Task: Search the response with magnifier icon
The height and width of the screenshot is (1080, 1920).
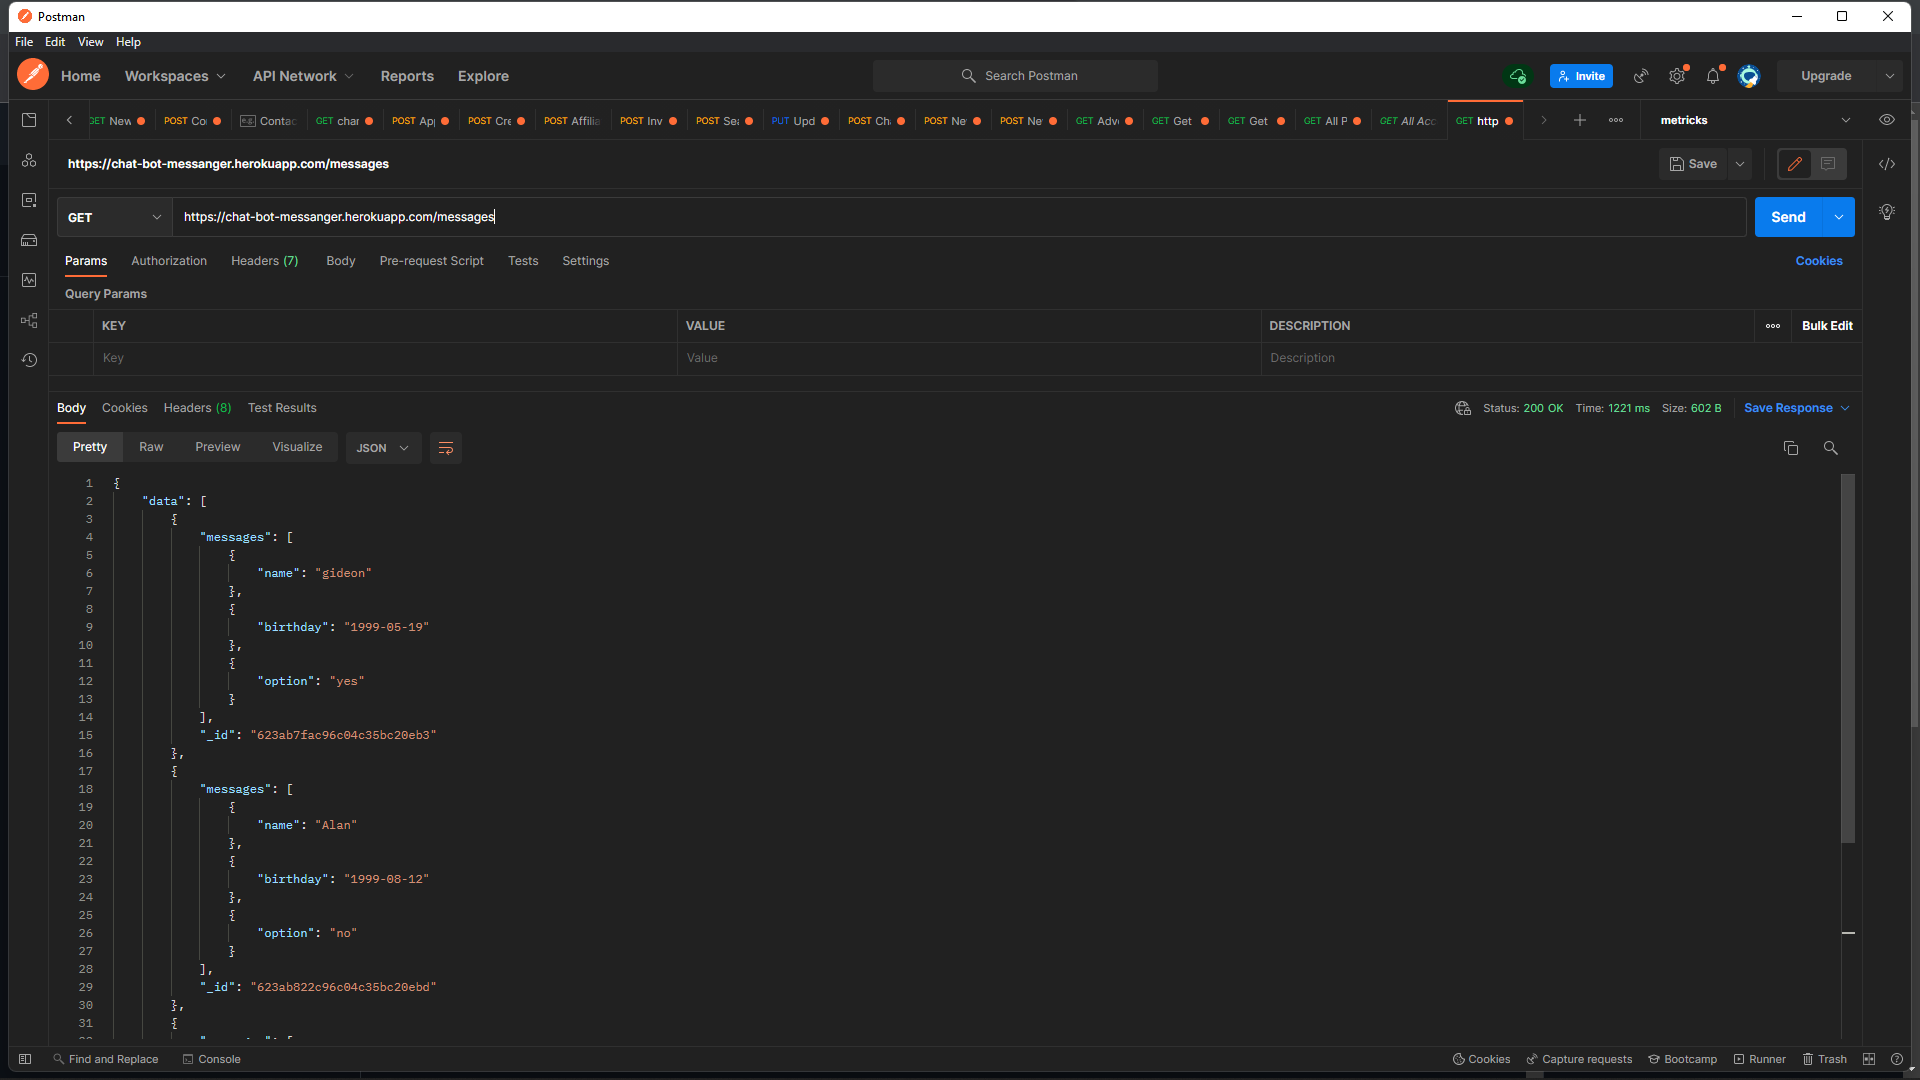Action: (1830, 448)
